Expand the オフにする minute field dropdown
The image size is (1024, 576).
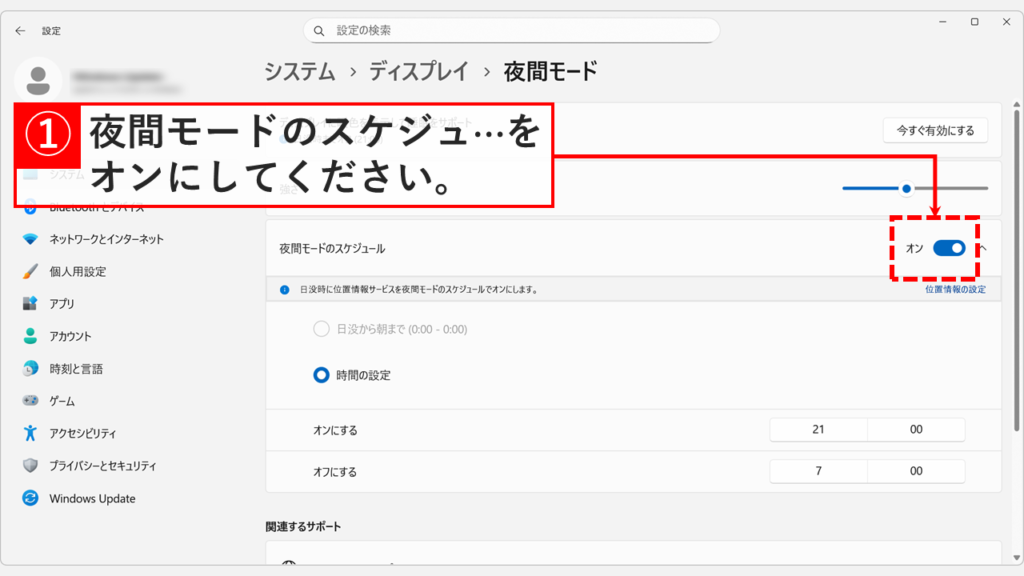pos(915,471)
